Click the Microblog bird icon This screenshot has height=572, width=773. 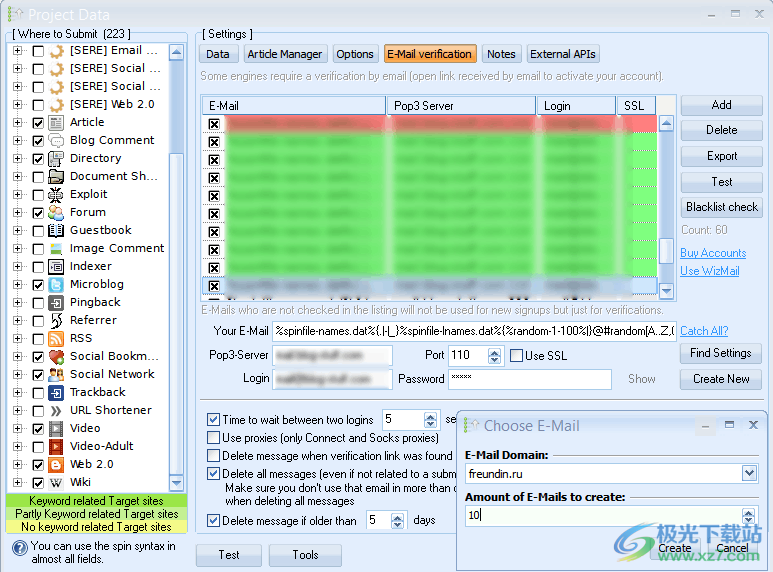(56, 285)
